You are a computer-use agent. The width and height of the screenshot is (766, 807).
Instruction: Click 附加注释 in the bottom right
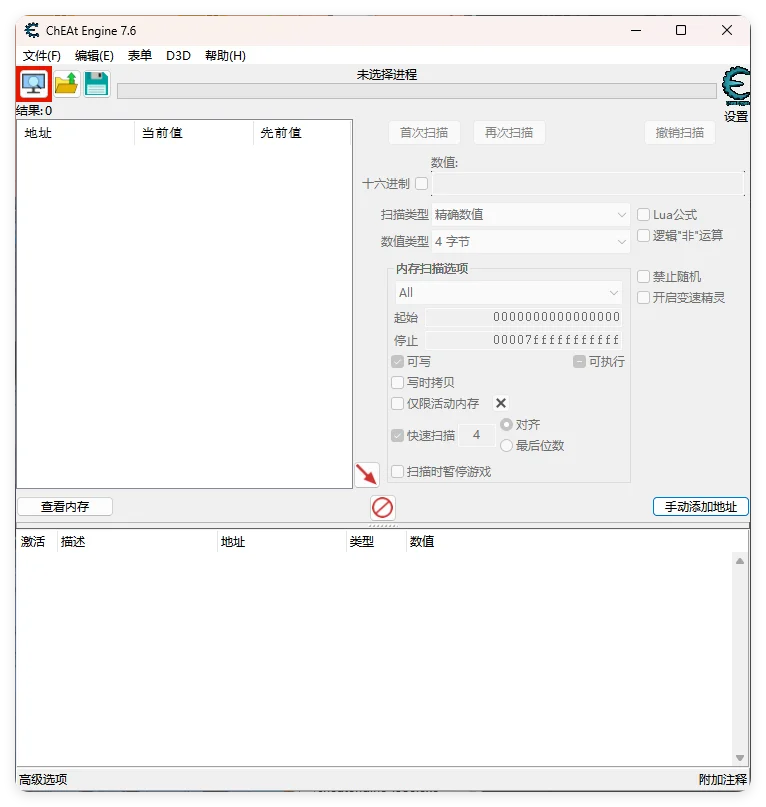click(723, 779)
